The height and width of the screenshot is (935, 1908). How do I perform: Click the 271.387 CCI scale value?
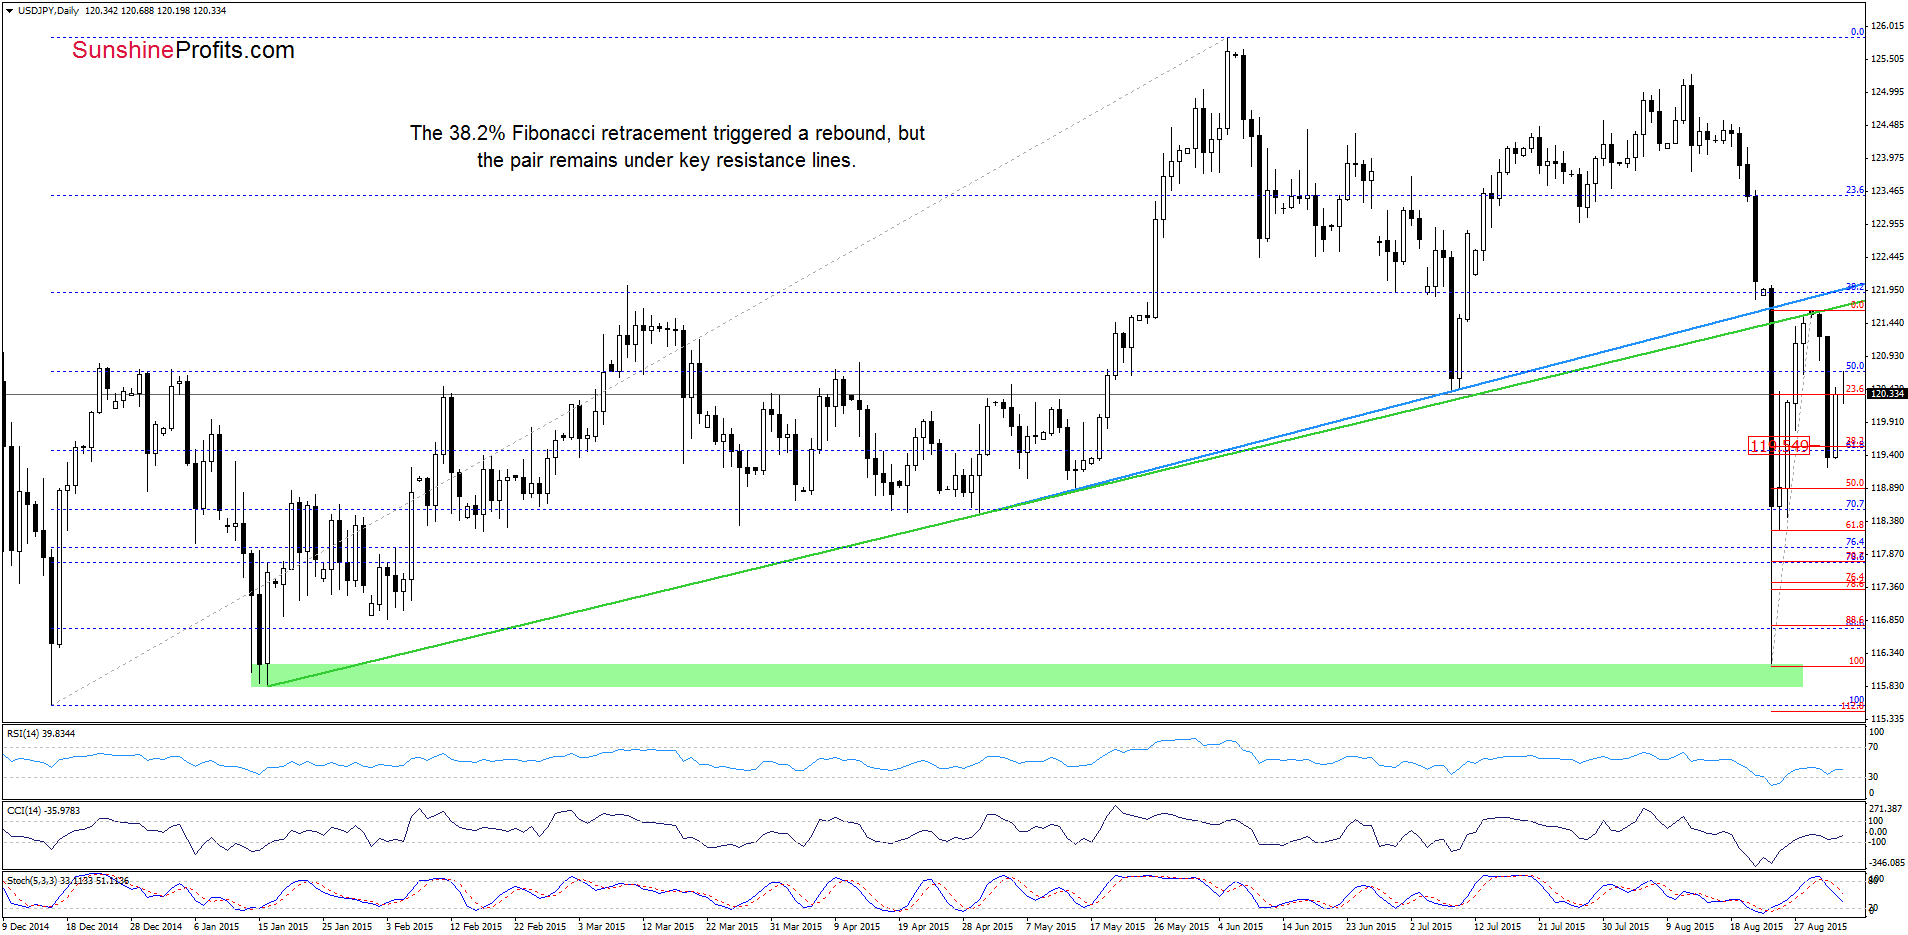[x=1885, y=808]
